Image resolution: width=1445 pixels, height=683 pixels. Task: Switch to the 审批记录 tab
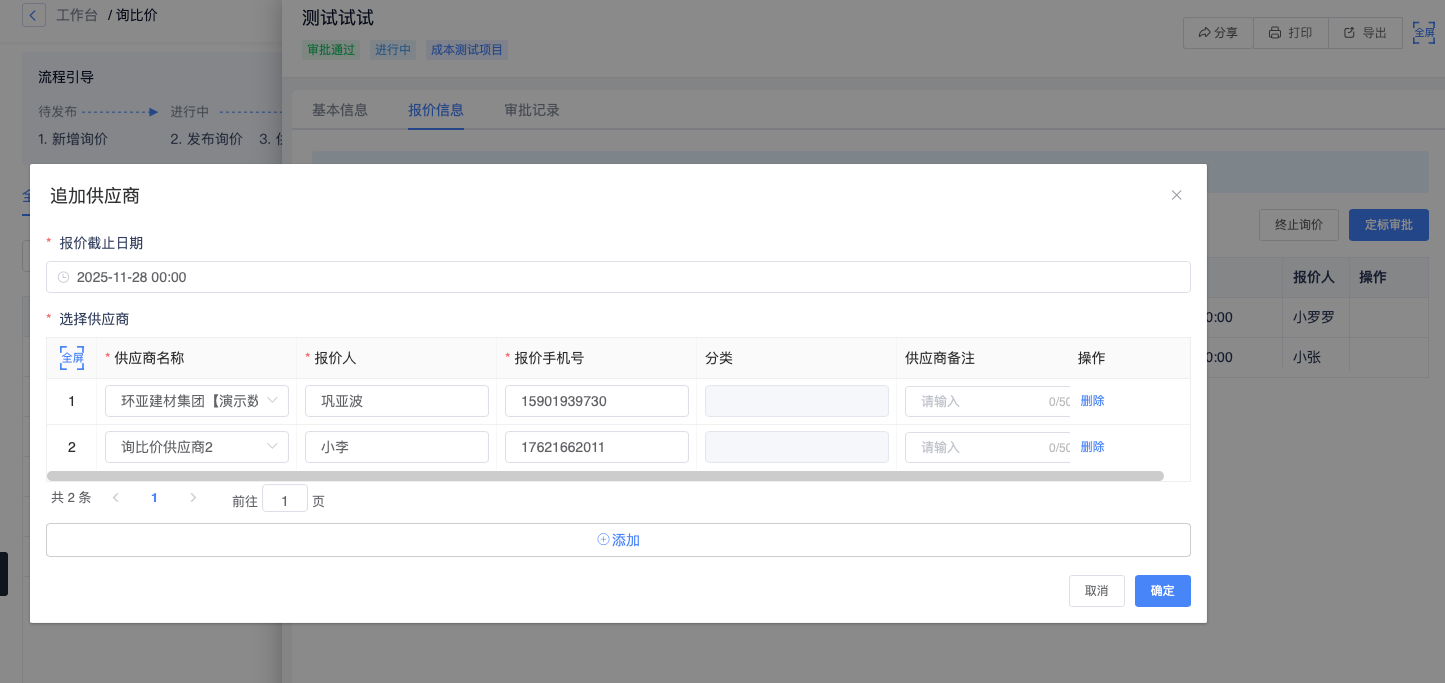click(x=532, y=110)
